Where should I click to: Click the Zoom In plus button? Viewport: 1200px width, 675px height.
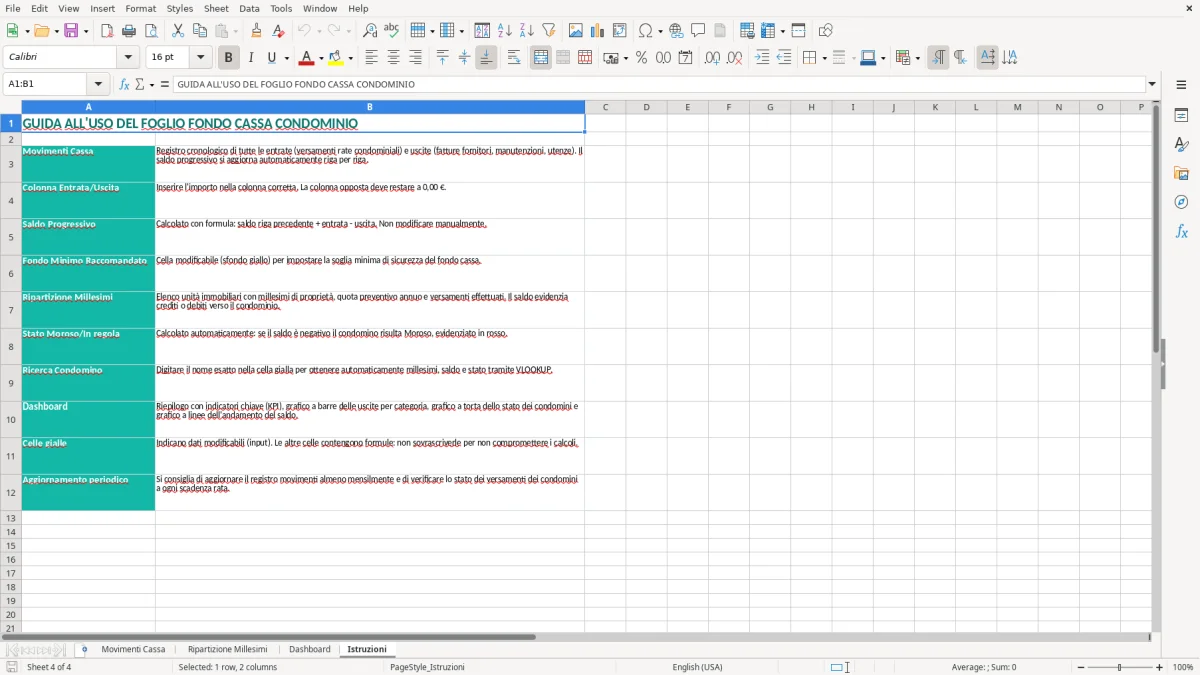pos(1160,667)
